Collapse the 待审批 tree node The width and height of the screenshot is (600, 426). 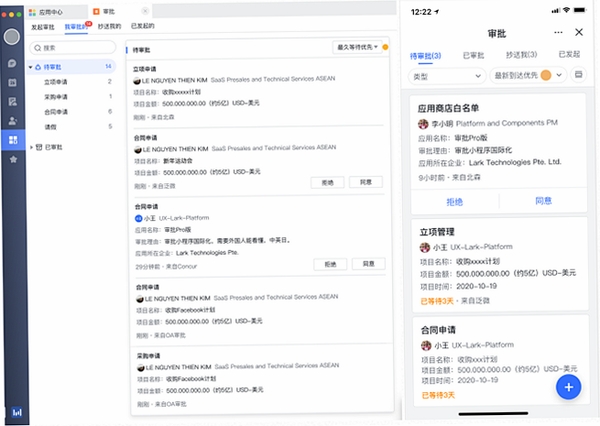(31, 67)
